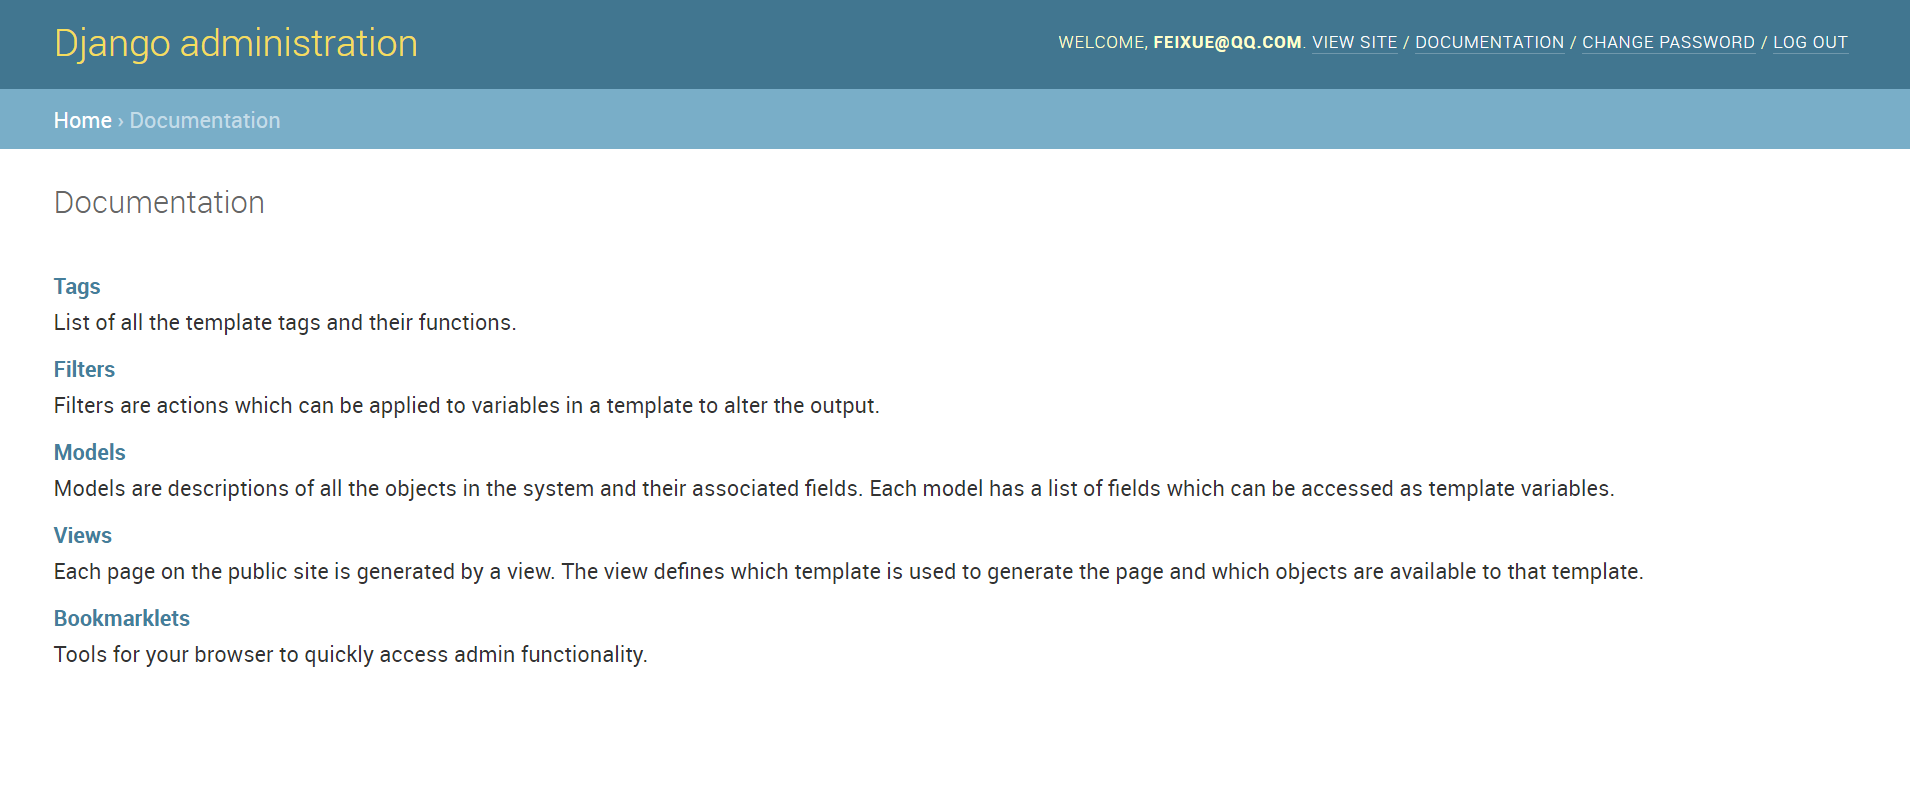Log out using the header link
1910x797 pixels.
pos(1810,42)
